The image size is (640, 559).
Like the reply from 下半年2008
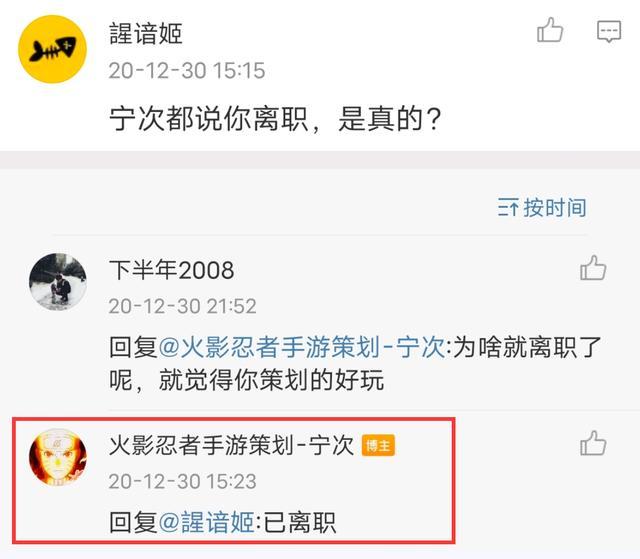(x=593, y=268)
